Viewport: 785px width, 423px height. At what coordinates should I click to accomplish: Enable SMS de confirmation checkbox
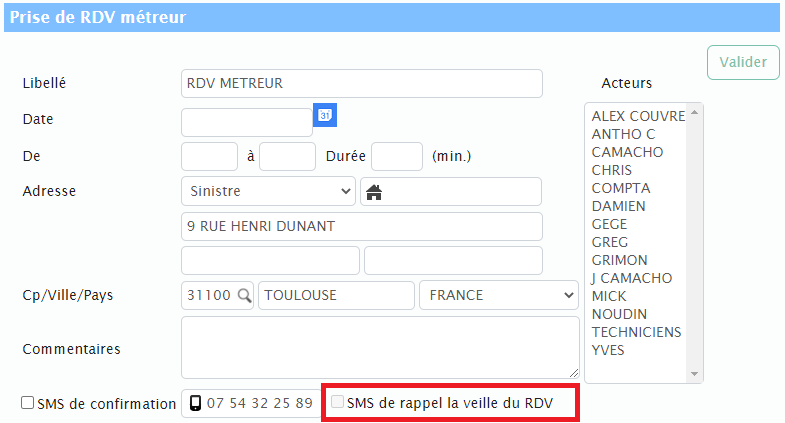click(x=28, y=403)
